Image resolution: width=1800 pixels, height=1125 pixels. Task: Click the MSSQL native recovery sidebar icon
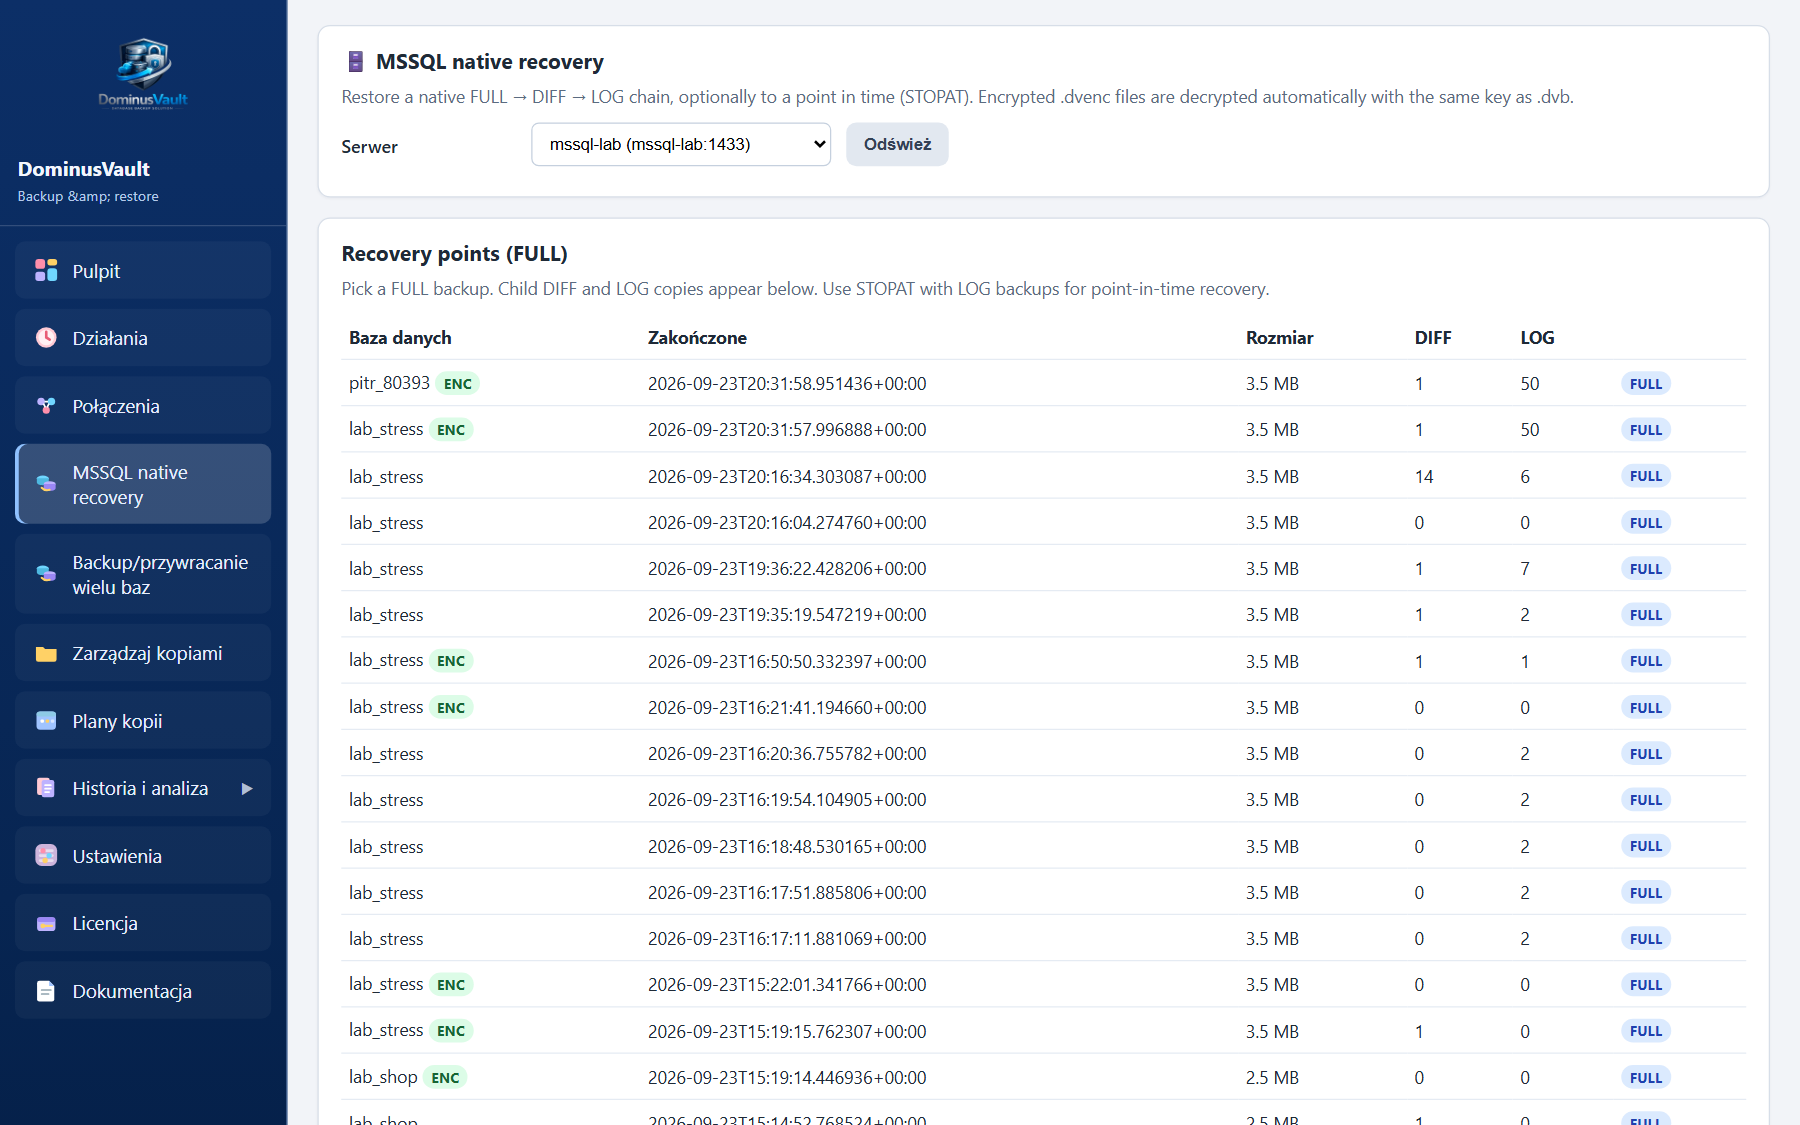point(46,484)
